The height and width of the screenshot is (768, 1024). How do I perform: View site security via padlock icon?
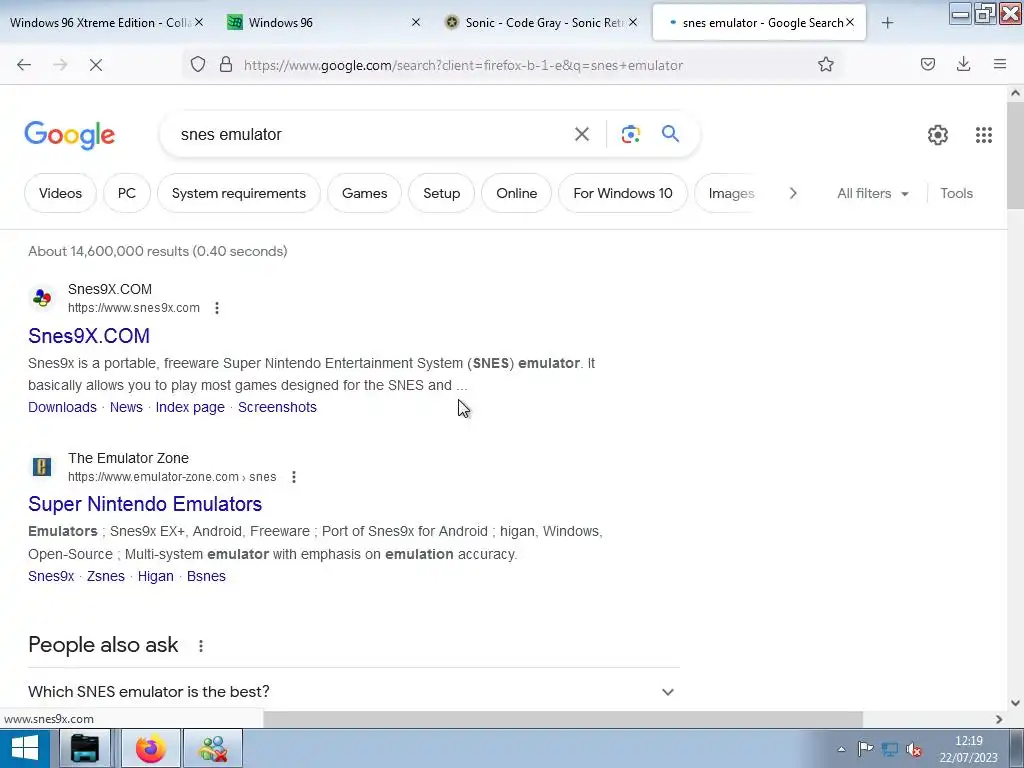tap(226, 64)
